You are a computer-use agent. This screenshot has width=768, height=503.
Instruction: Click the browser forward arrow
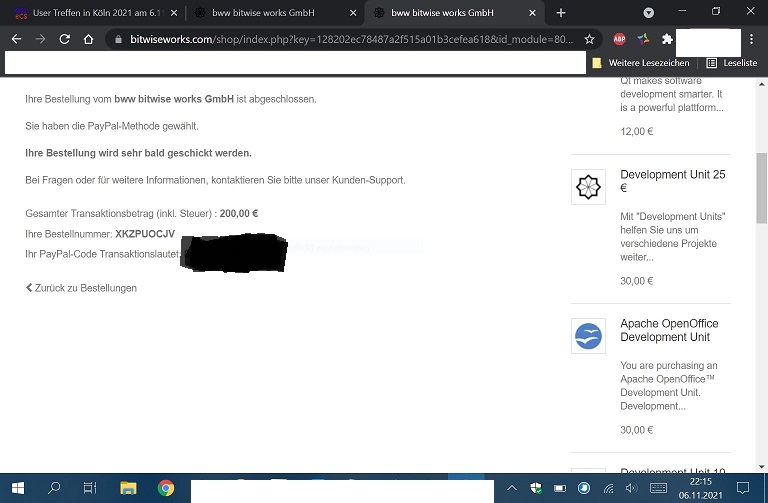click(40, 39)
